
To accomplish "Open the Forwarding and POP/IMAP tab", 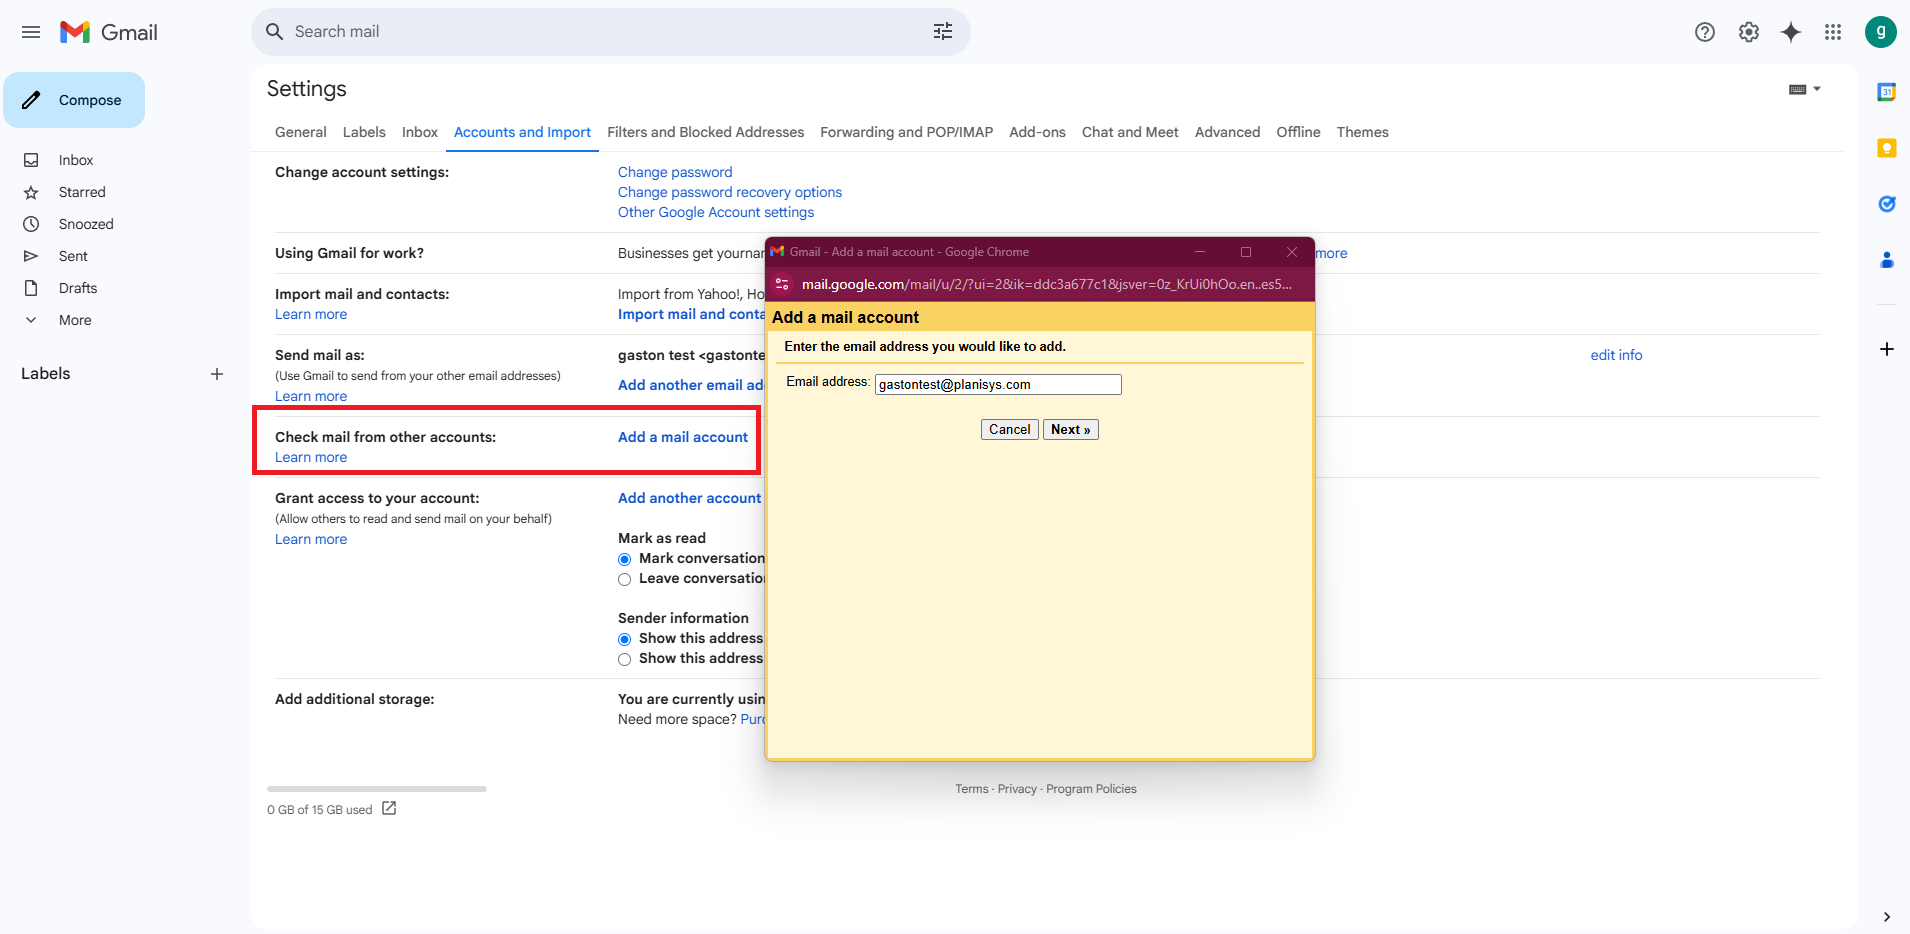I will point(906,132).
